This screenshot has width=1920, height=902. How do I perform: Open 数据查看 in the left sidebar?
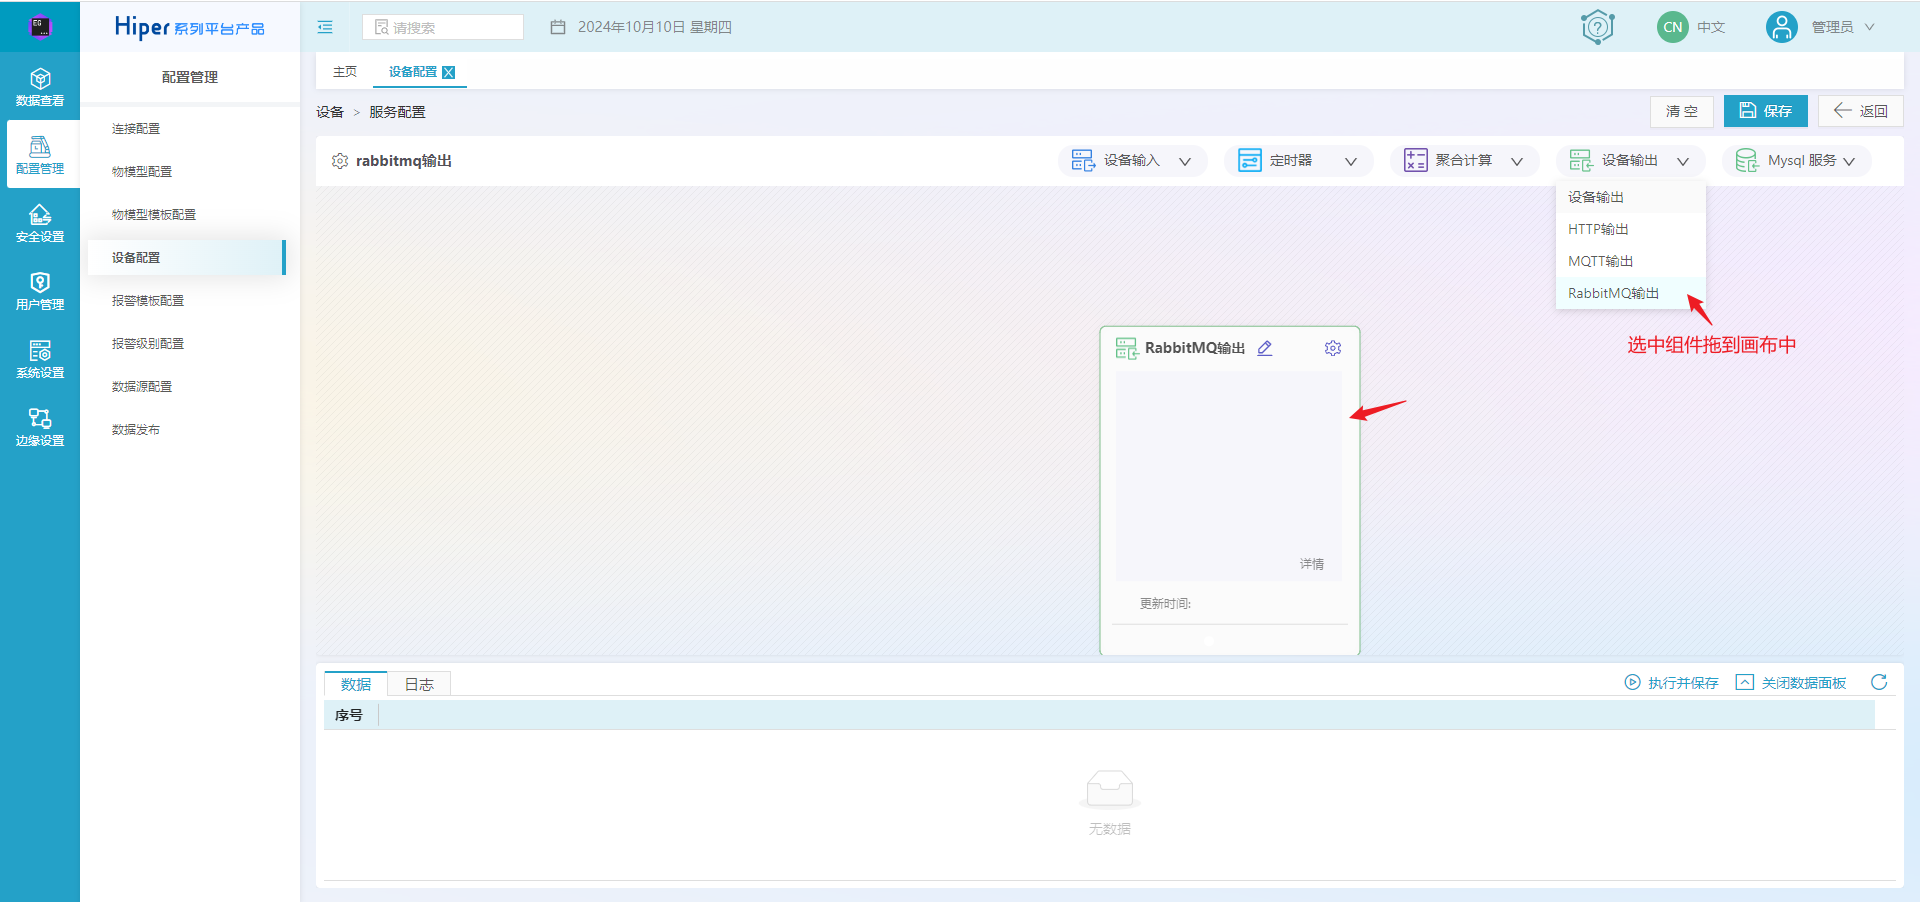click(40, 87)
